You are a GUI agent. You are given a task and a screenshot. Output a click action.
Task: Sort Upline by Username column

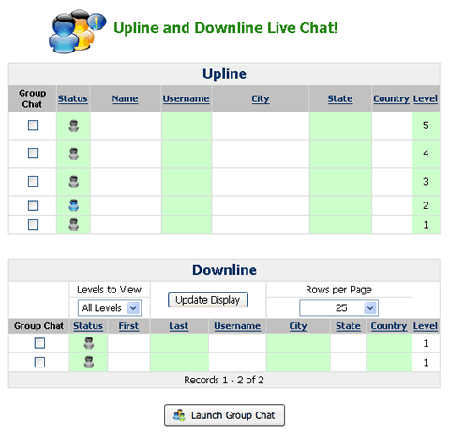coord(186,99)
